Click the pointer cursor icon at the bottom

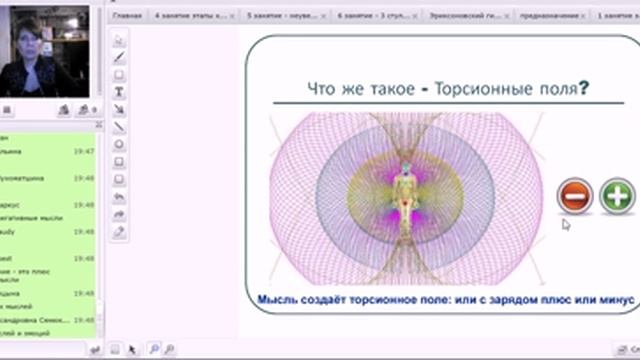click(132, 349)
